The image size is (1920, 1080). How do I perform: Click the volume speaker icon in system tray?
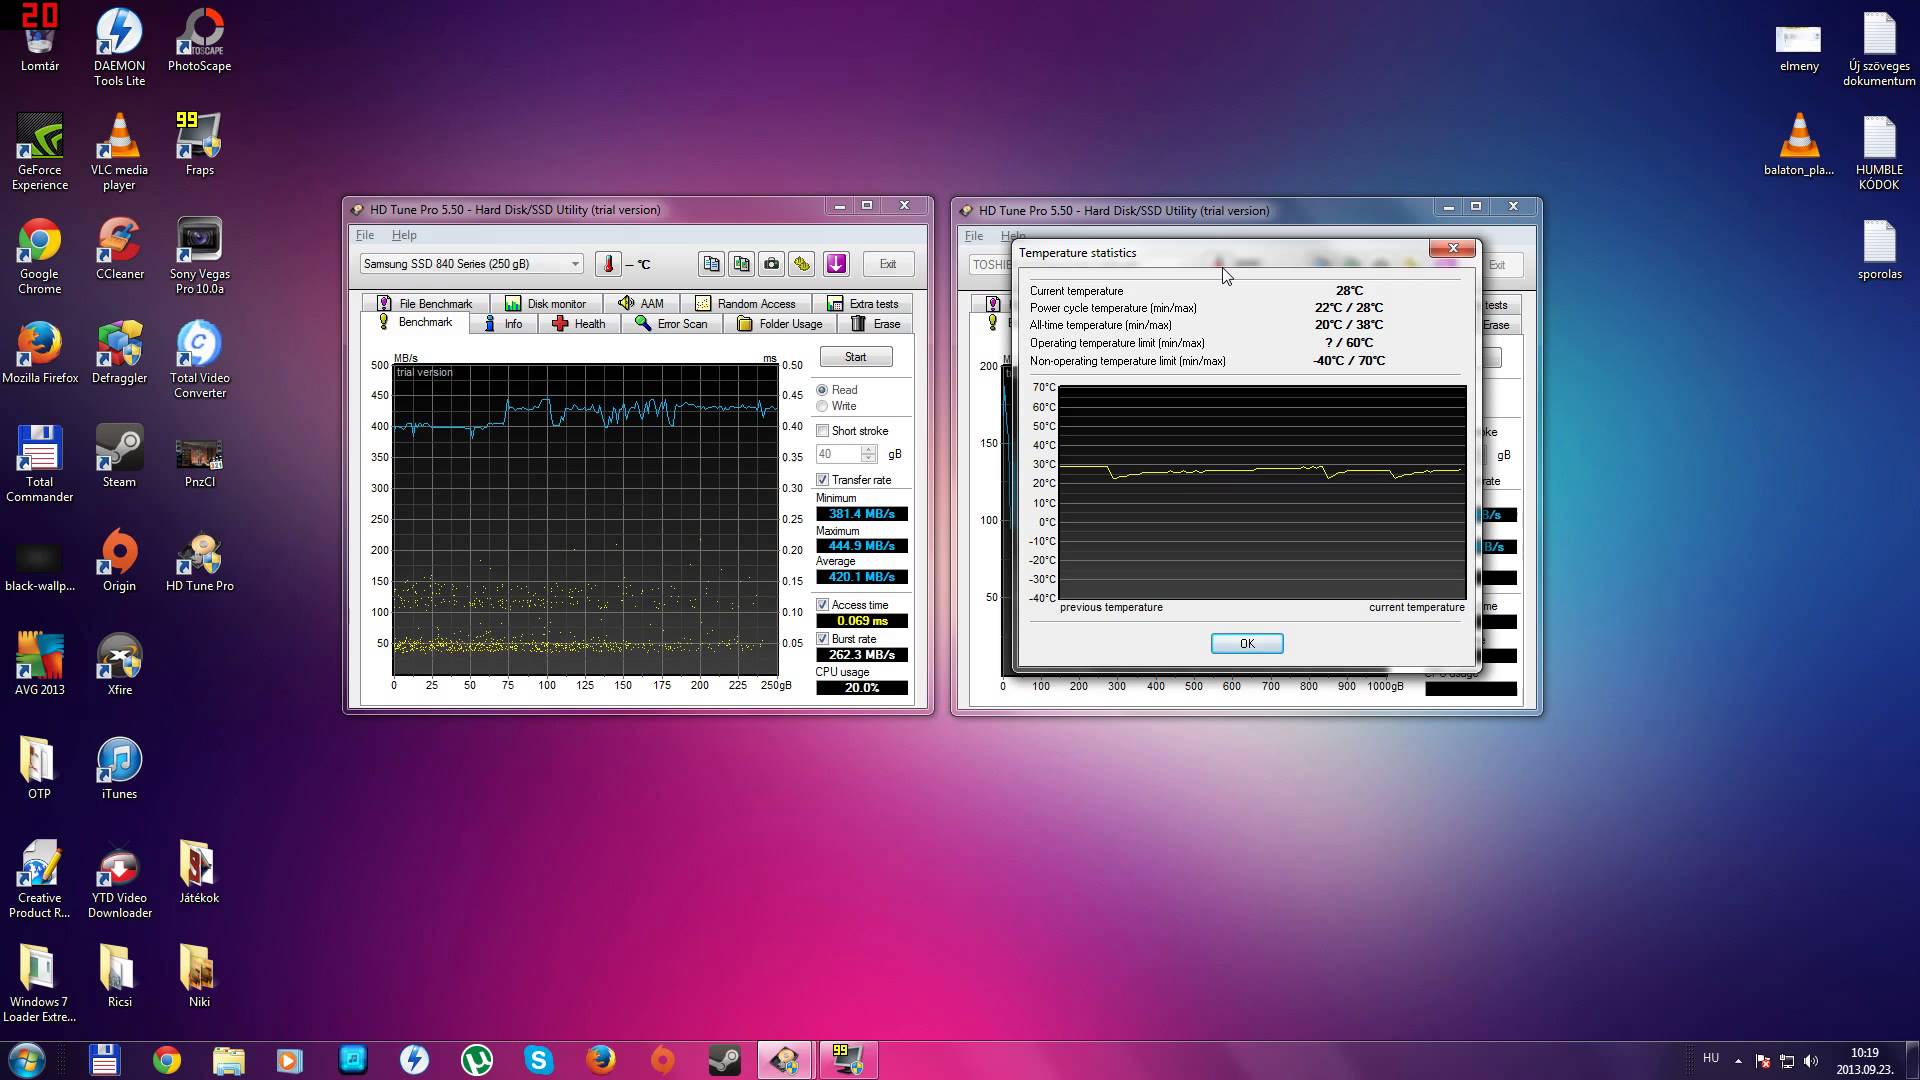click(1810, 1061)
